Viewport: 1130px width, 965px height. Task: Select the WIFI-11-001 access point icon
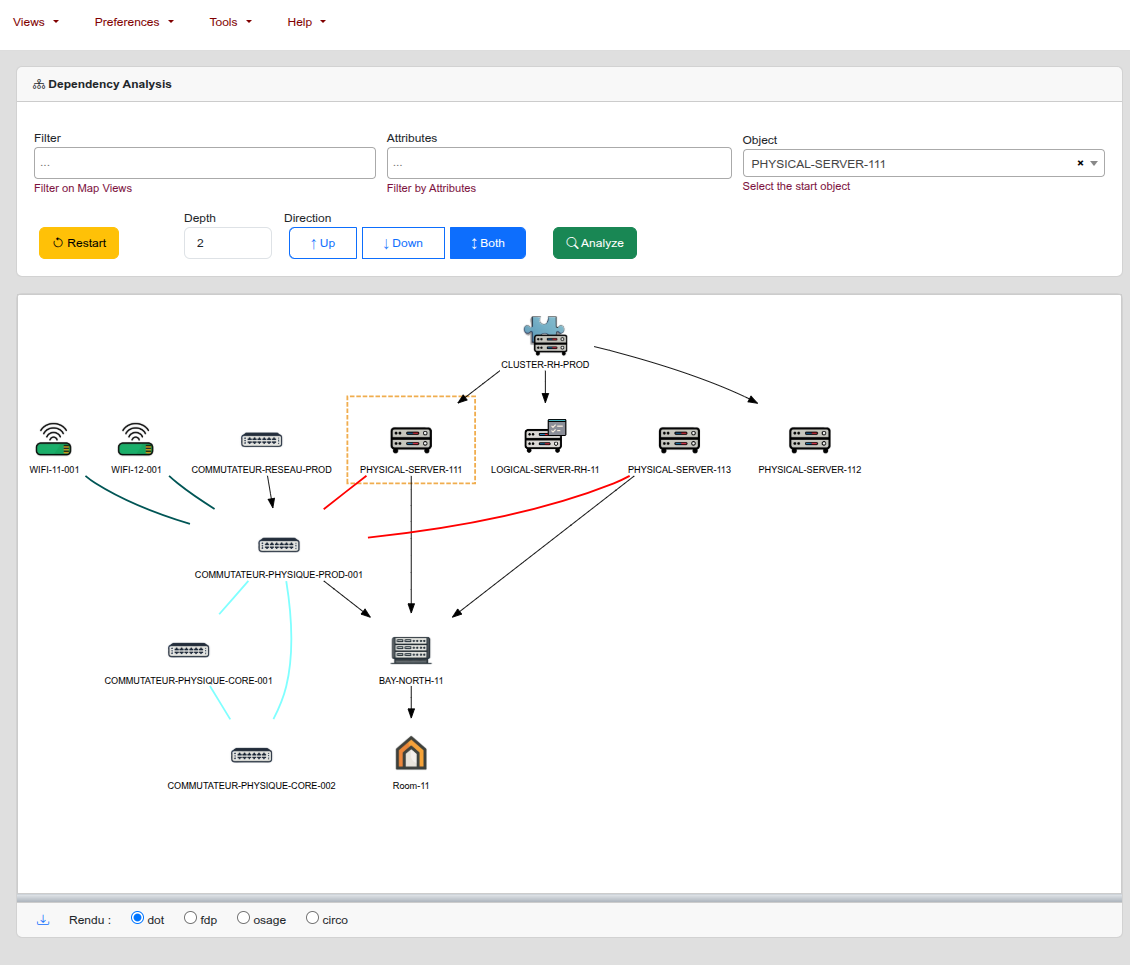[54, 439]
